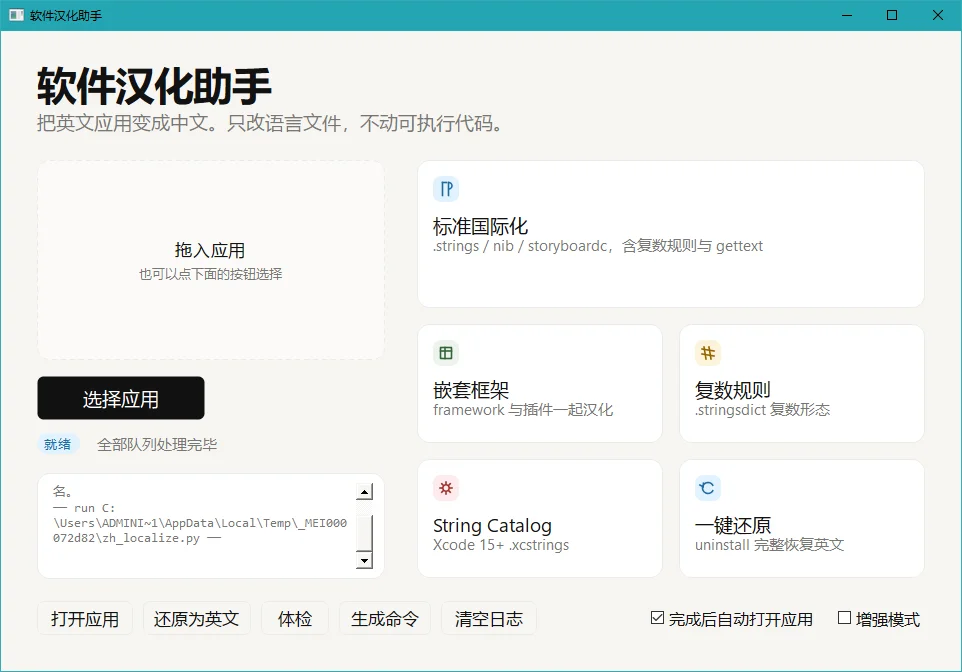Click the log scrollbar up arrow

[x=364, y=492]
